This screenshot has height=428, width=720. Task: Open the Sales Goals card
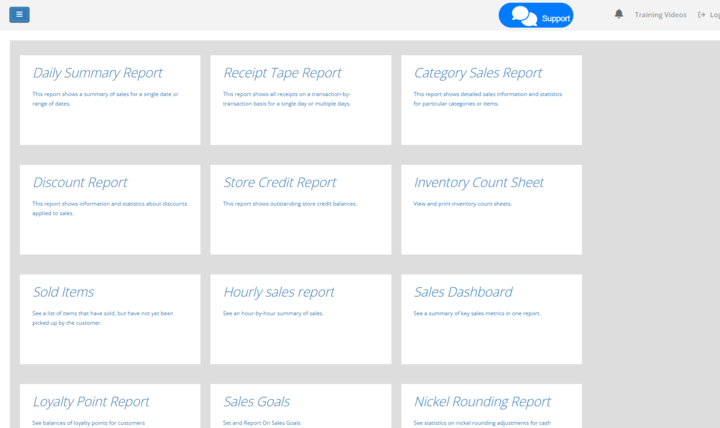(256, 402)
